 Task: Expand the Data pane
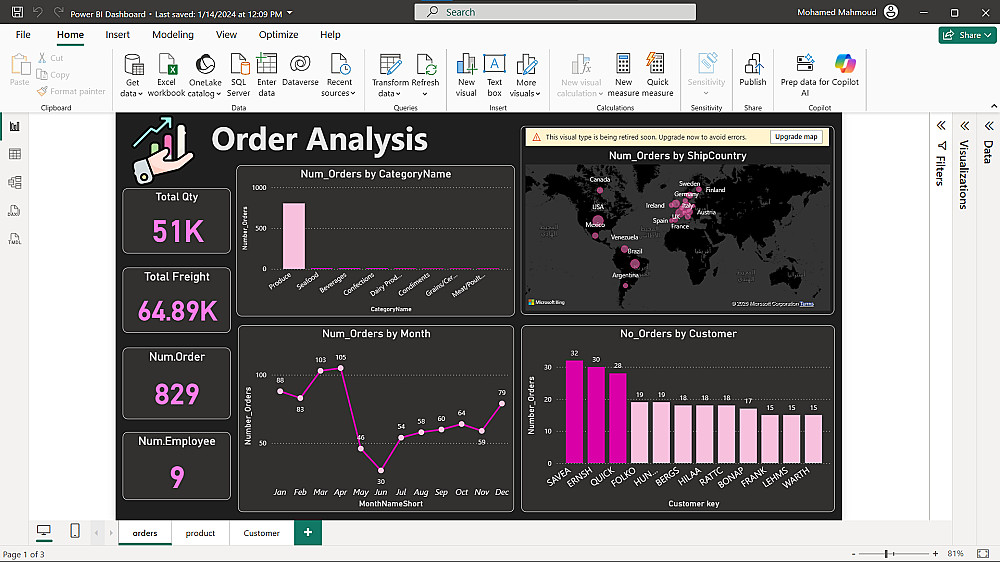click(989, 126)
